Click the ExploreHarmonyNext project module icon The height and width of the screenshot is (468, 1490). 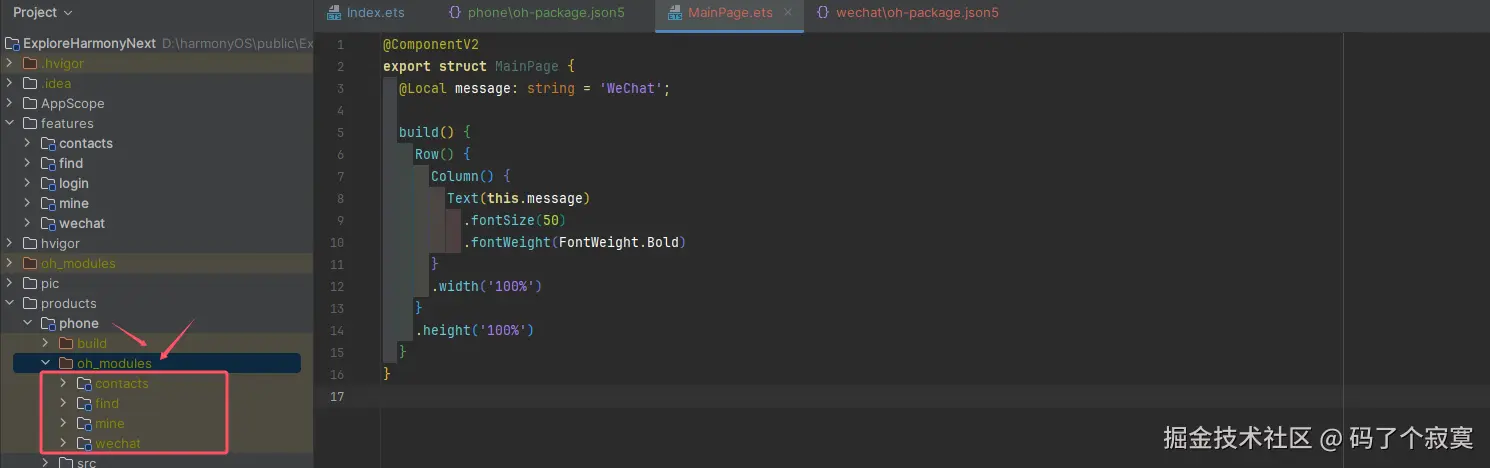(x=13, y=44)
